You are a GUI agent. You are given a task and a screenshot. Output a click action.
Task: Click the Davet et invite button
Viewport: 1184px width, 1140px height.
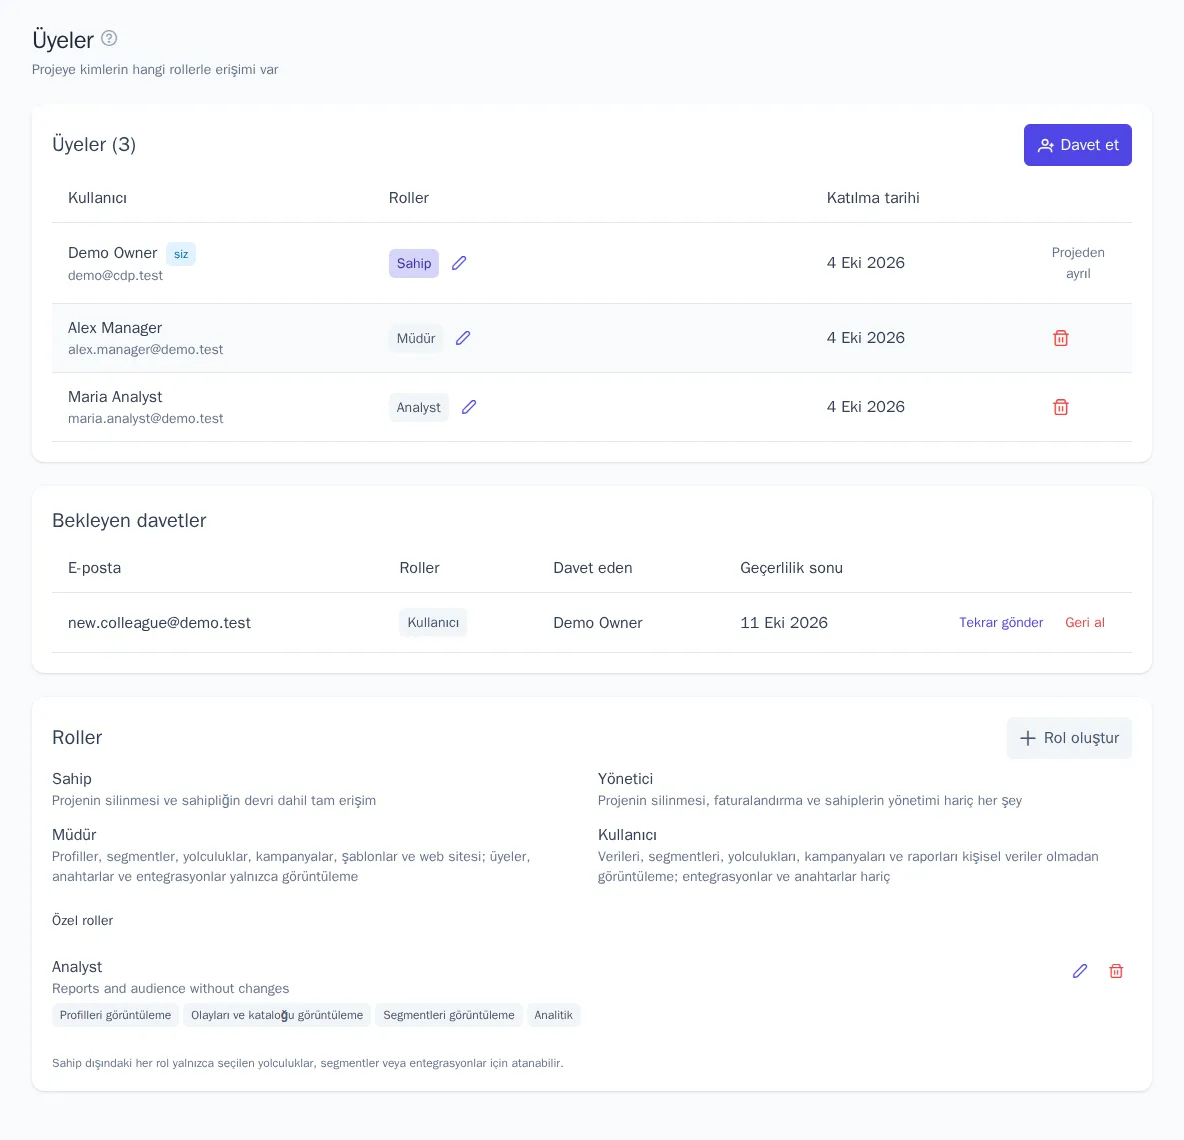(x=1078, y=145)
